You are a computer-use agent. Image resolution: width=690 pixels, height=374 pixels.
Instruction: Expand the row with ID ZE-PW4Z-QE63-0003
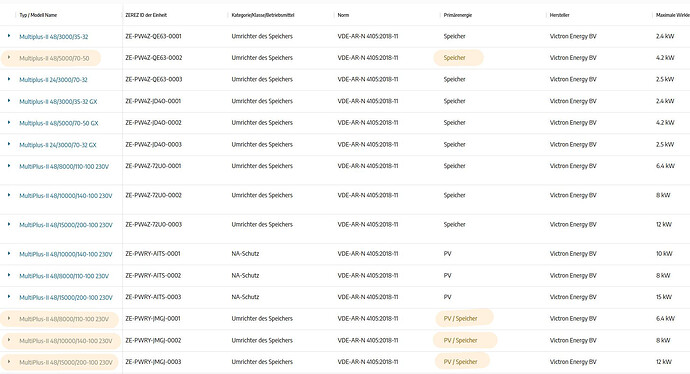tap(9, 79)
